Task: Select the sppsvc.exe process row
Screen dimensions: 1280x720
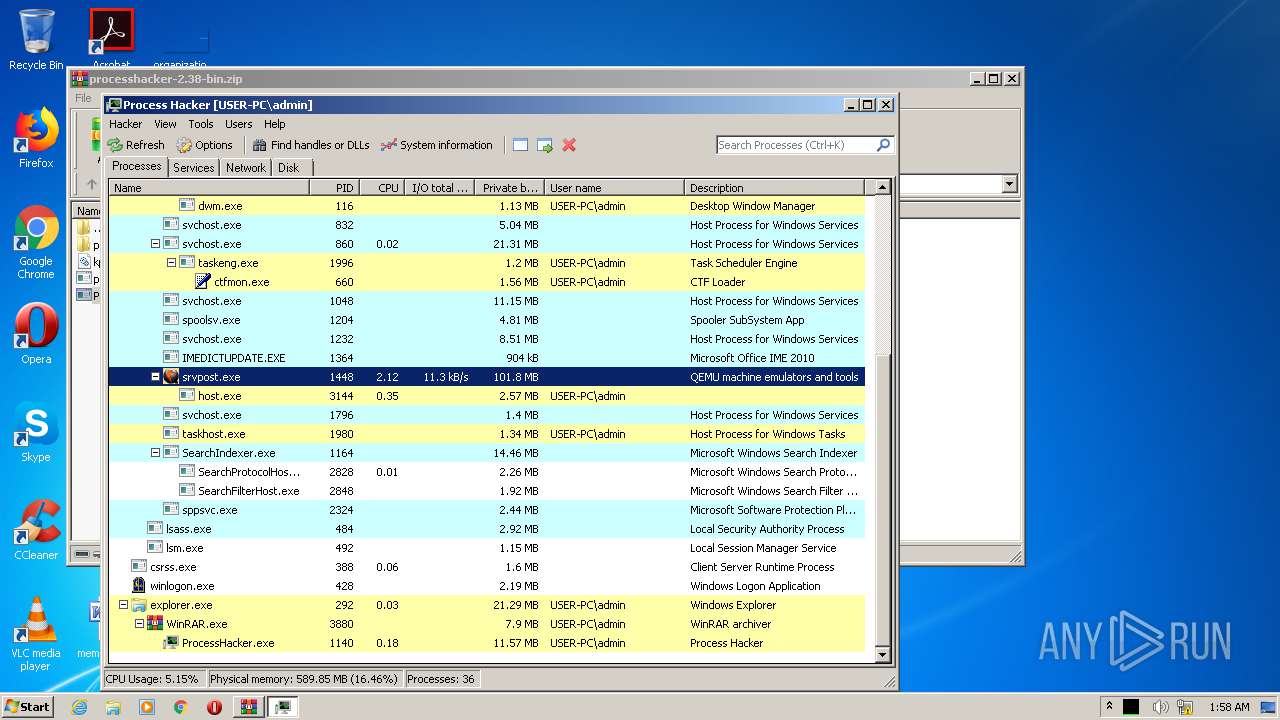Action: 486,510
